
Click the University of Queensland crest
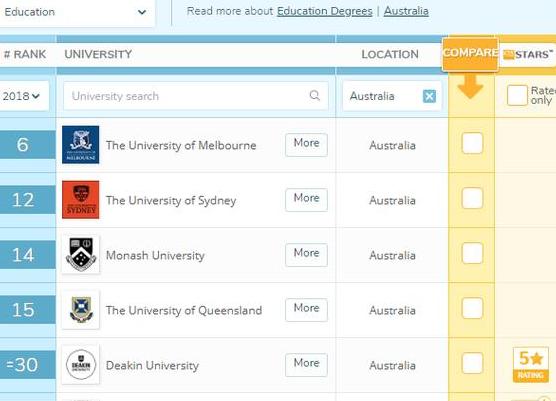[x=80, y=310]
